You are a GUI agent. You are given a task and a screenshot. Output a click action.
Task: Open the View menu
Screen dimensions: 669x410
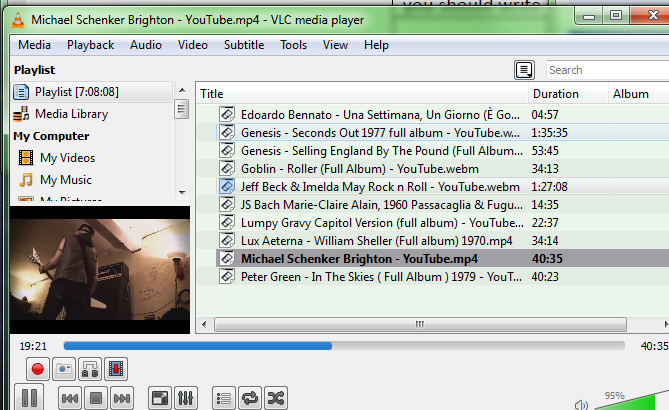tap(335, 45)
